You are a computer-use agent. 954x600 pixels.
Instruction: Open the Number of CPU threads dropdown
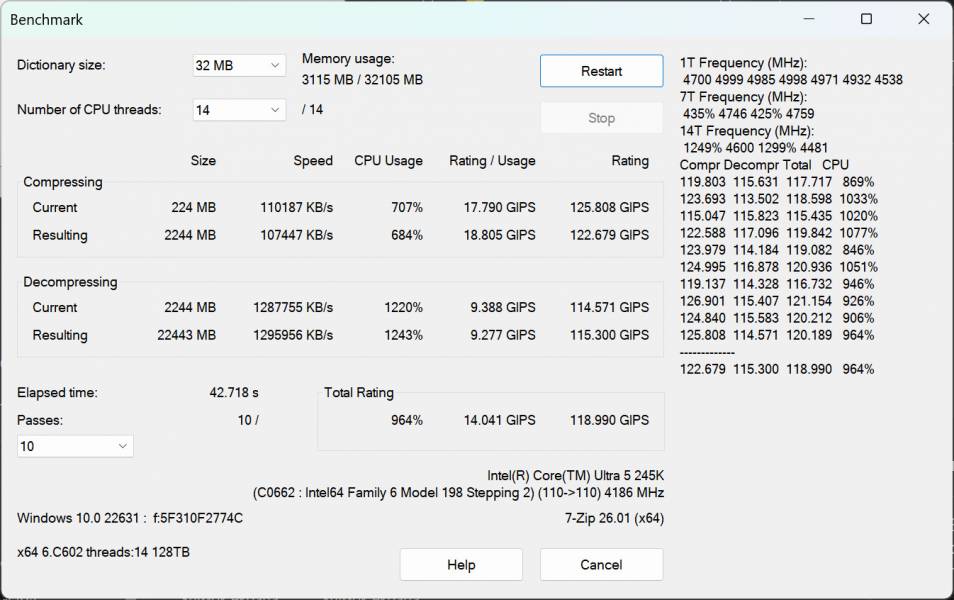click(x=238, y=110)
